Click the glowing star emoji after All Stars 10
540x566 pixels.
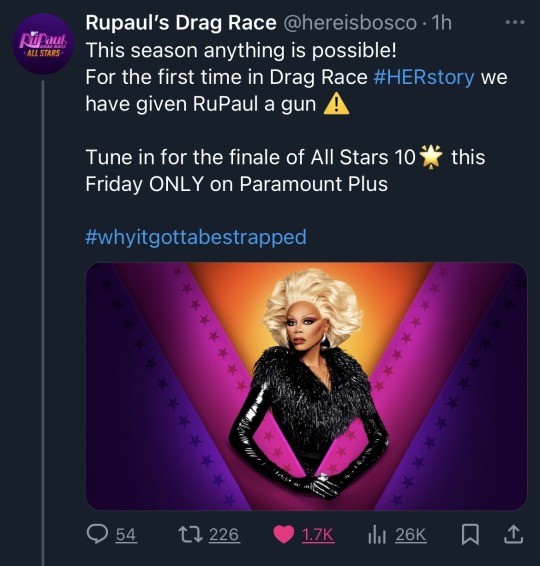[431, 157]
